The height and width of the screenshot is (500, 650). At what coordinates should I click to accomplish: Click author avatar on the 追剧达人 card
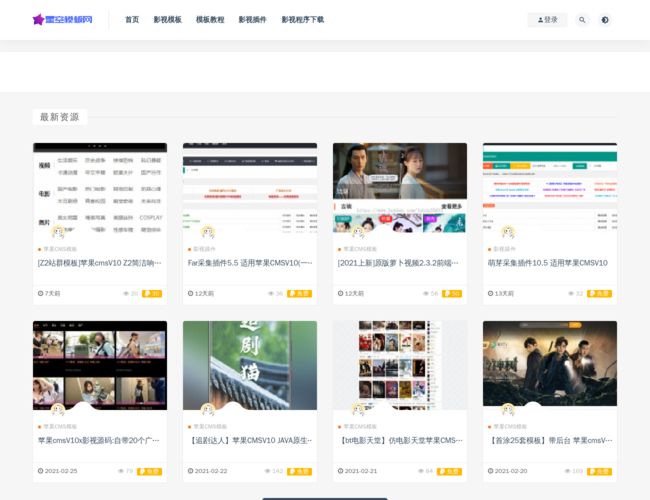pyautogui.click(x=208, y=410)
